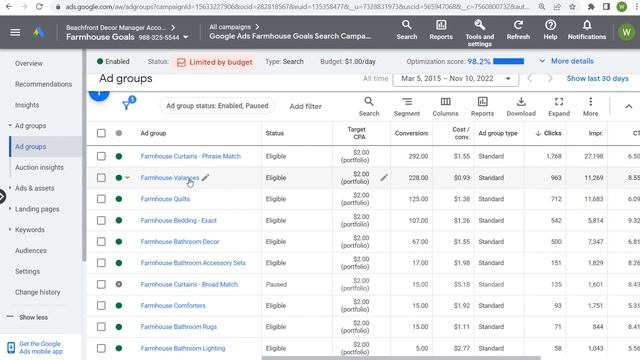Open browser extensions puzzle icon
The width and height of the screenshot is (640, 360).
(x=591, y=7)
